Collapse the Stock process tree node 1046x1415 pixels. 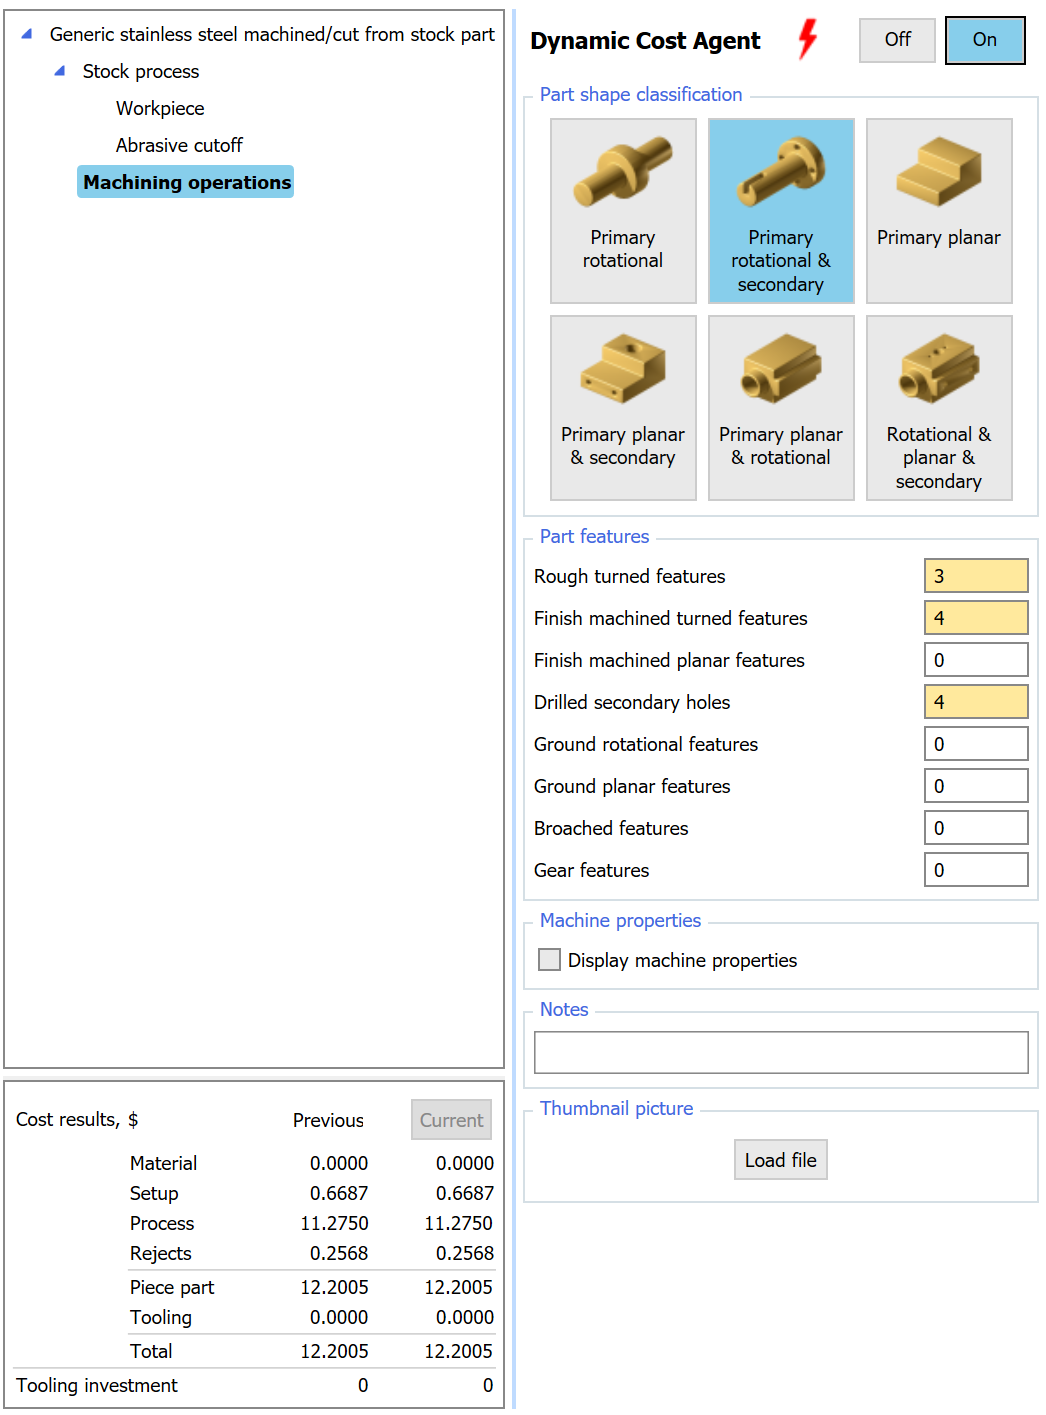tap(60, 71)
